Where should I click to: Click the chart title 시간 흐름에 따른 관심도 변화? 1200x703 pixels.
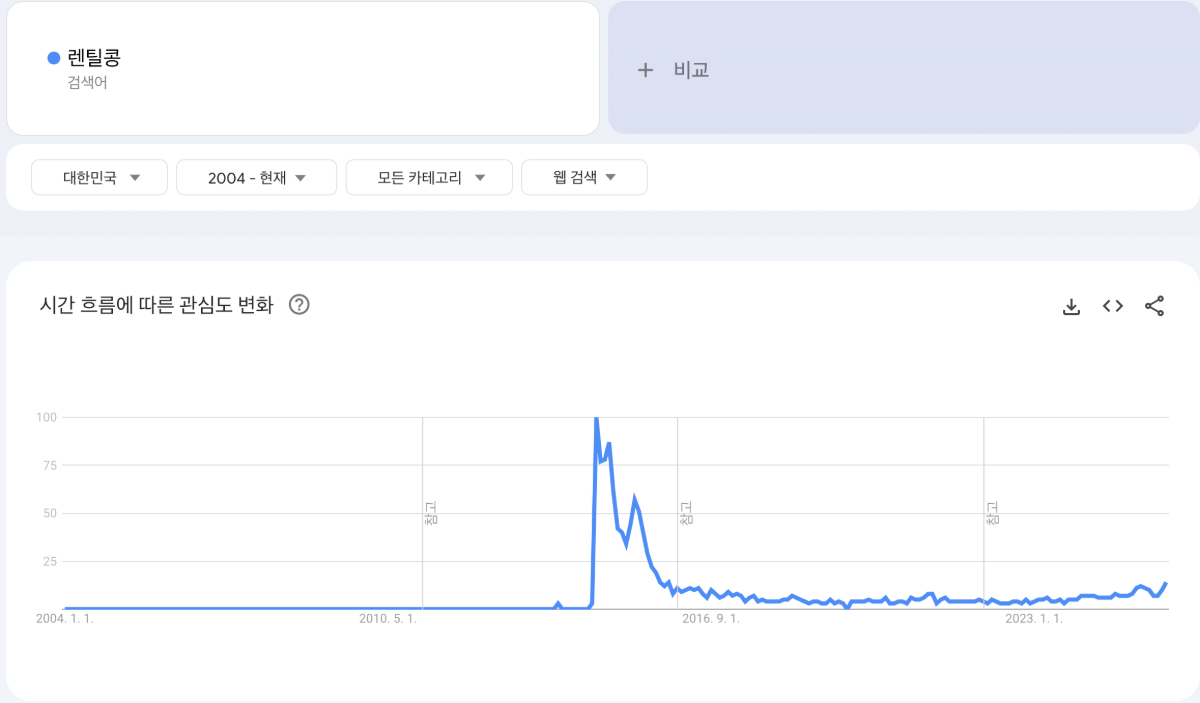[x=155, y=306]
